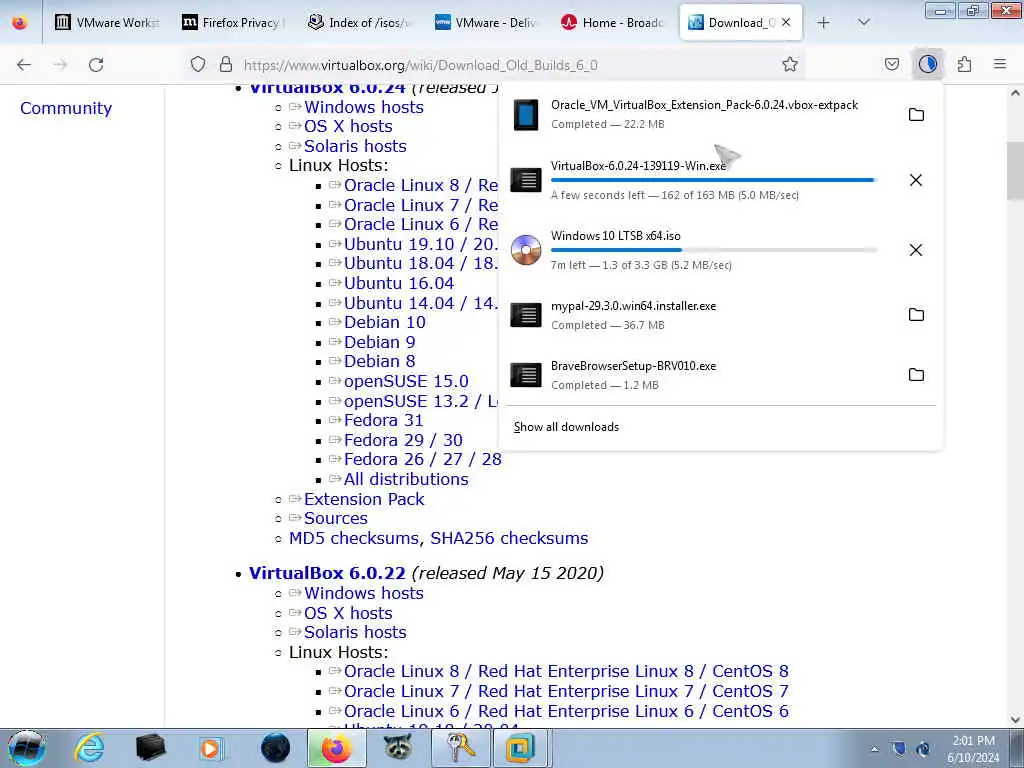Open Firefox taskbar button
The height and width of the screenshot is (768, 1024).
tap(336, 748)
